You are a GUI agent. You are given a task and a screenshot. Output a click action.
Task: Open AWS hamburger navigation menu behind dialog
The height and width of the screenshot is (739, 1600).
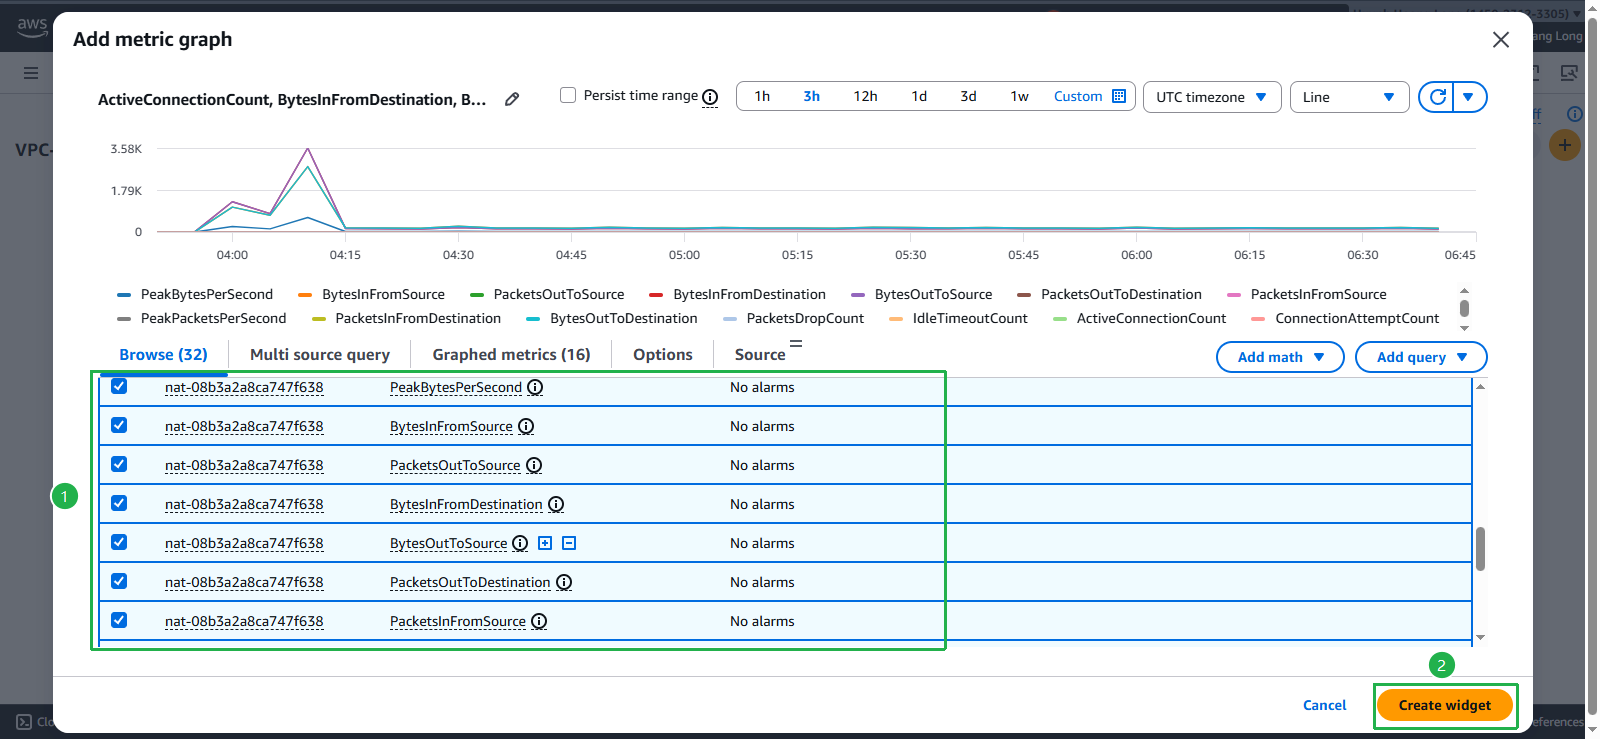point(31,73)
